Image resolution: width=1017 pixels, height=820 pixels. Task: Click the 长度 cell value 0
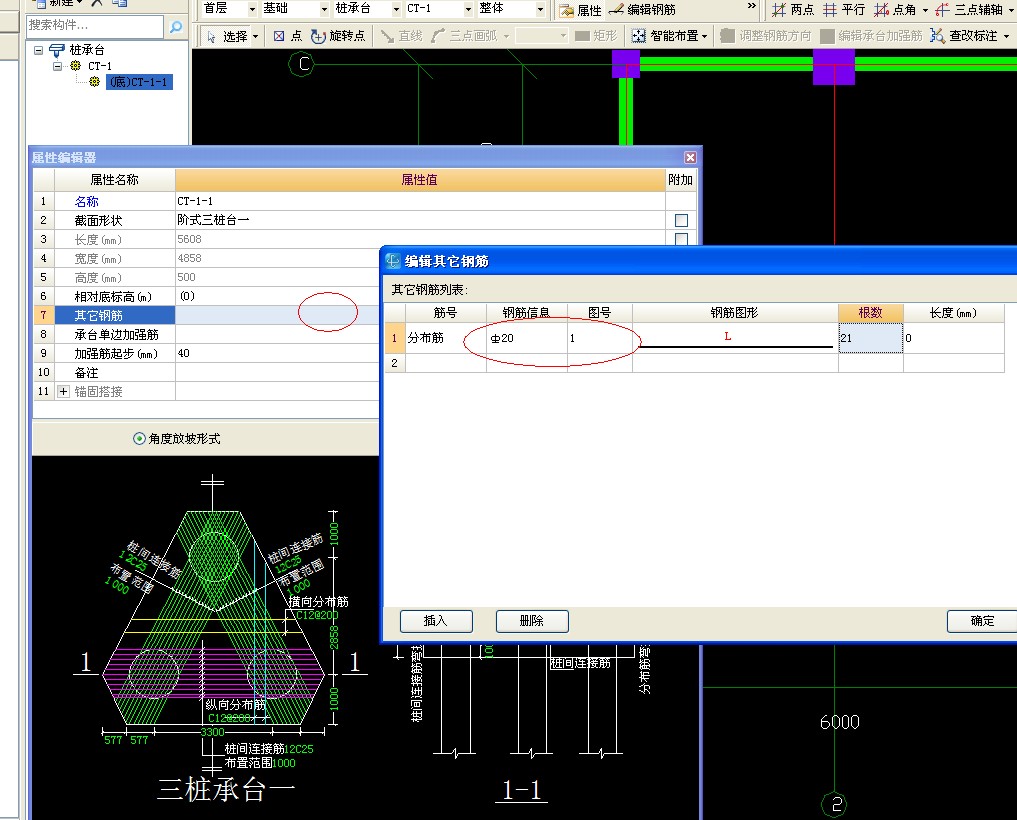[953, 338]
